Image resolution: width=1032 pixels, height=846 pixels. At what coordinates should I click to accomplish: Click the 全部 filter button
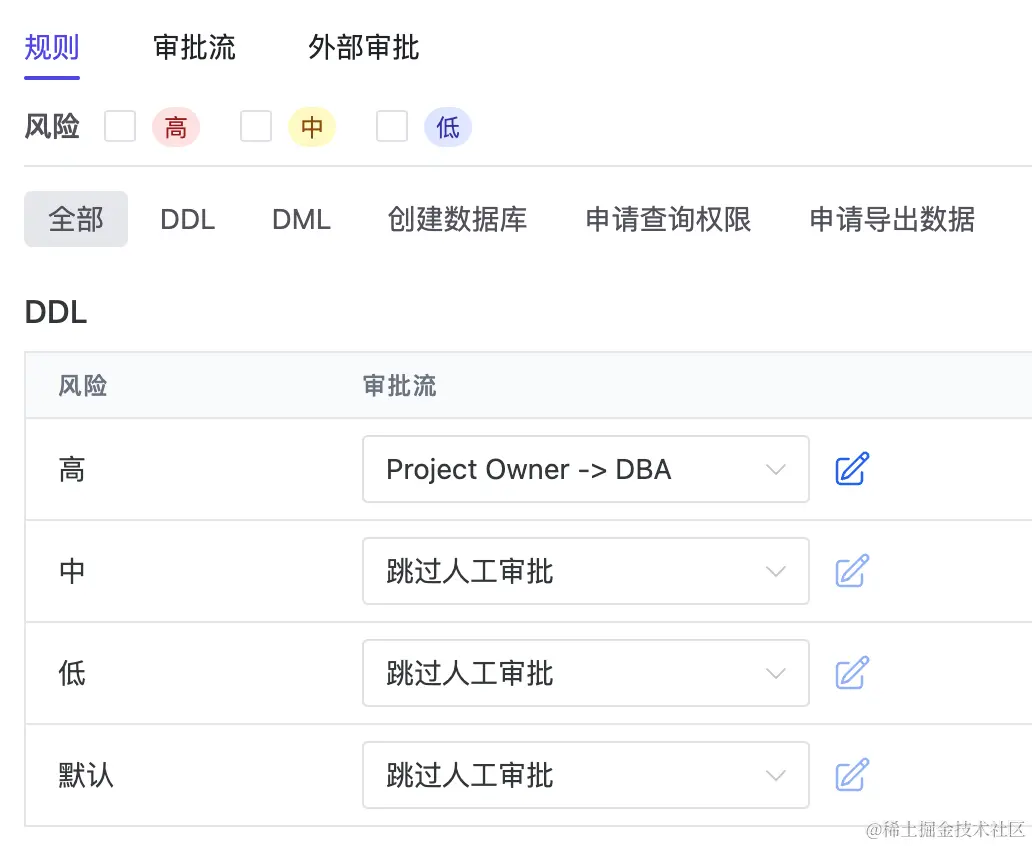pos(75,219)
